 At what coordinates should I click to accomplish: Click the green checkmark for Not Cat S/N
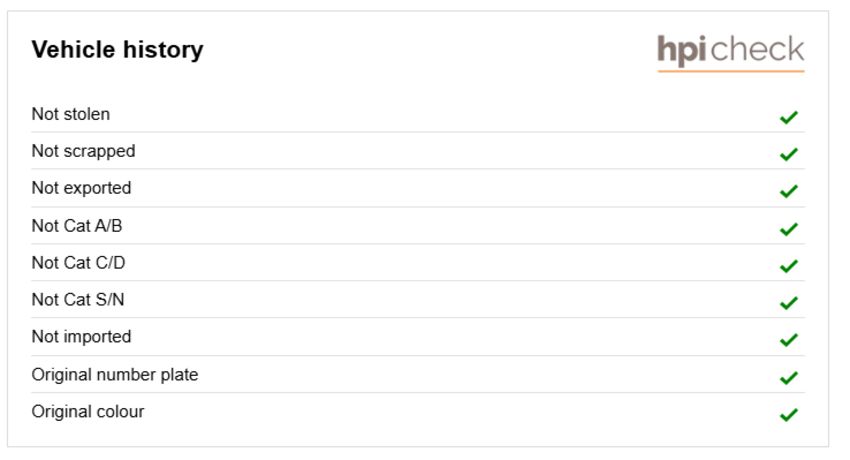click(x=789, y=302)
